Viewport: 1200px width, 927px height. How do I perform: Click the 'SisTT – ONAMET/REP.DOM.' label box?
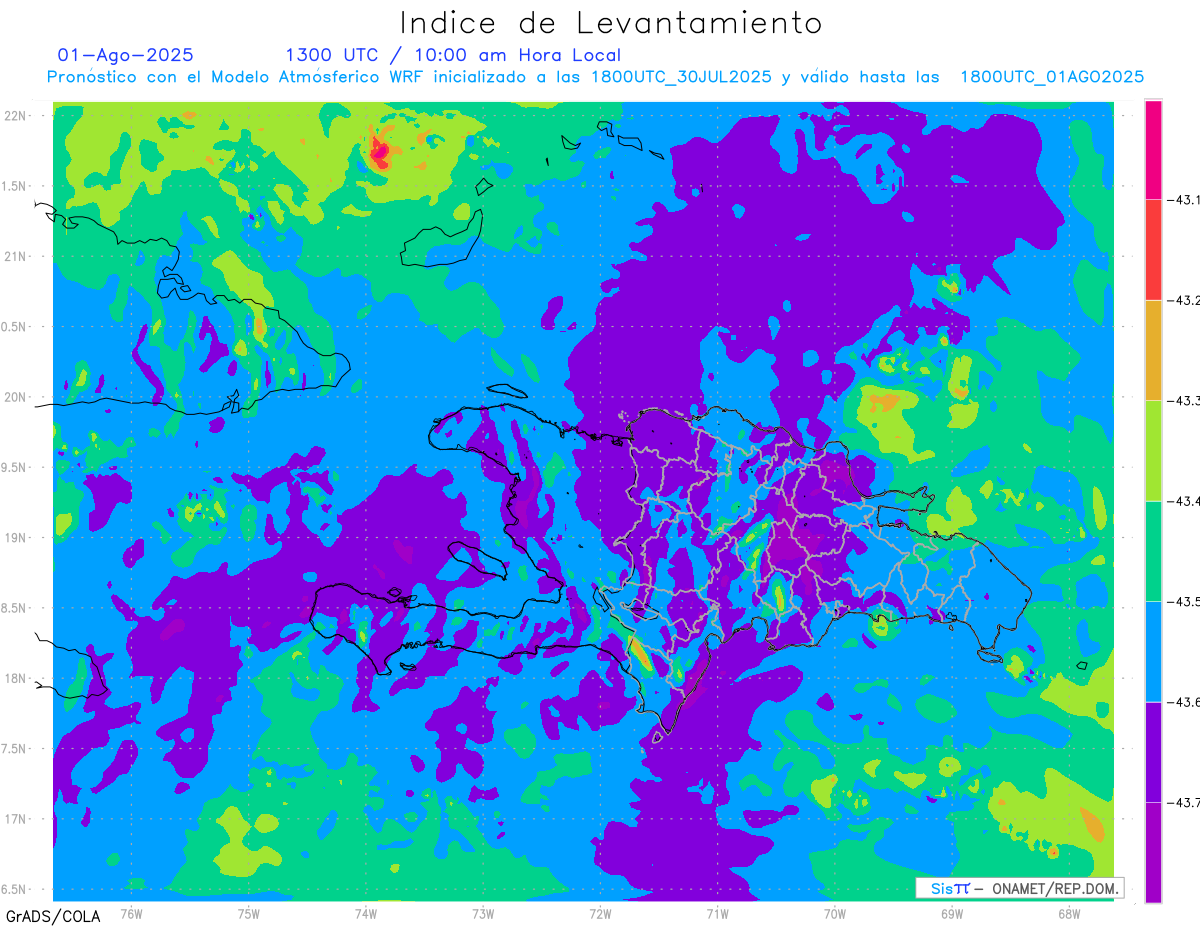1019,888
